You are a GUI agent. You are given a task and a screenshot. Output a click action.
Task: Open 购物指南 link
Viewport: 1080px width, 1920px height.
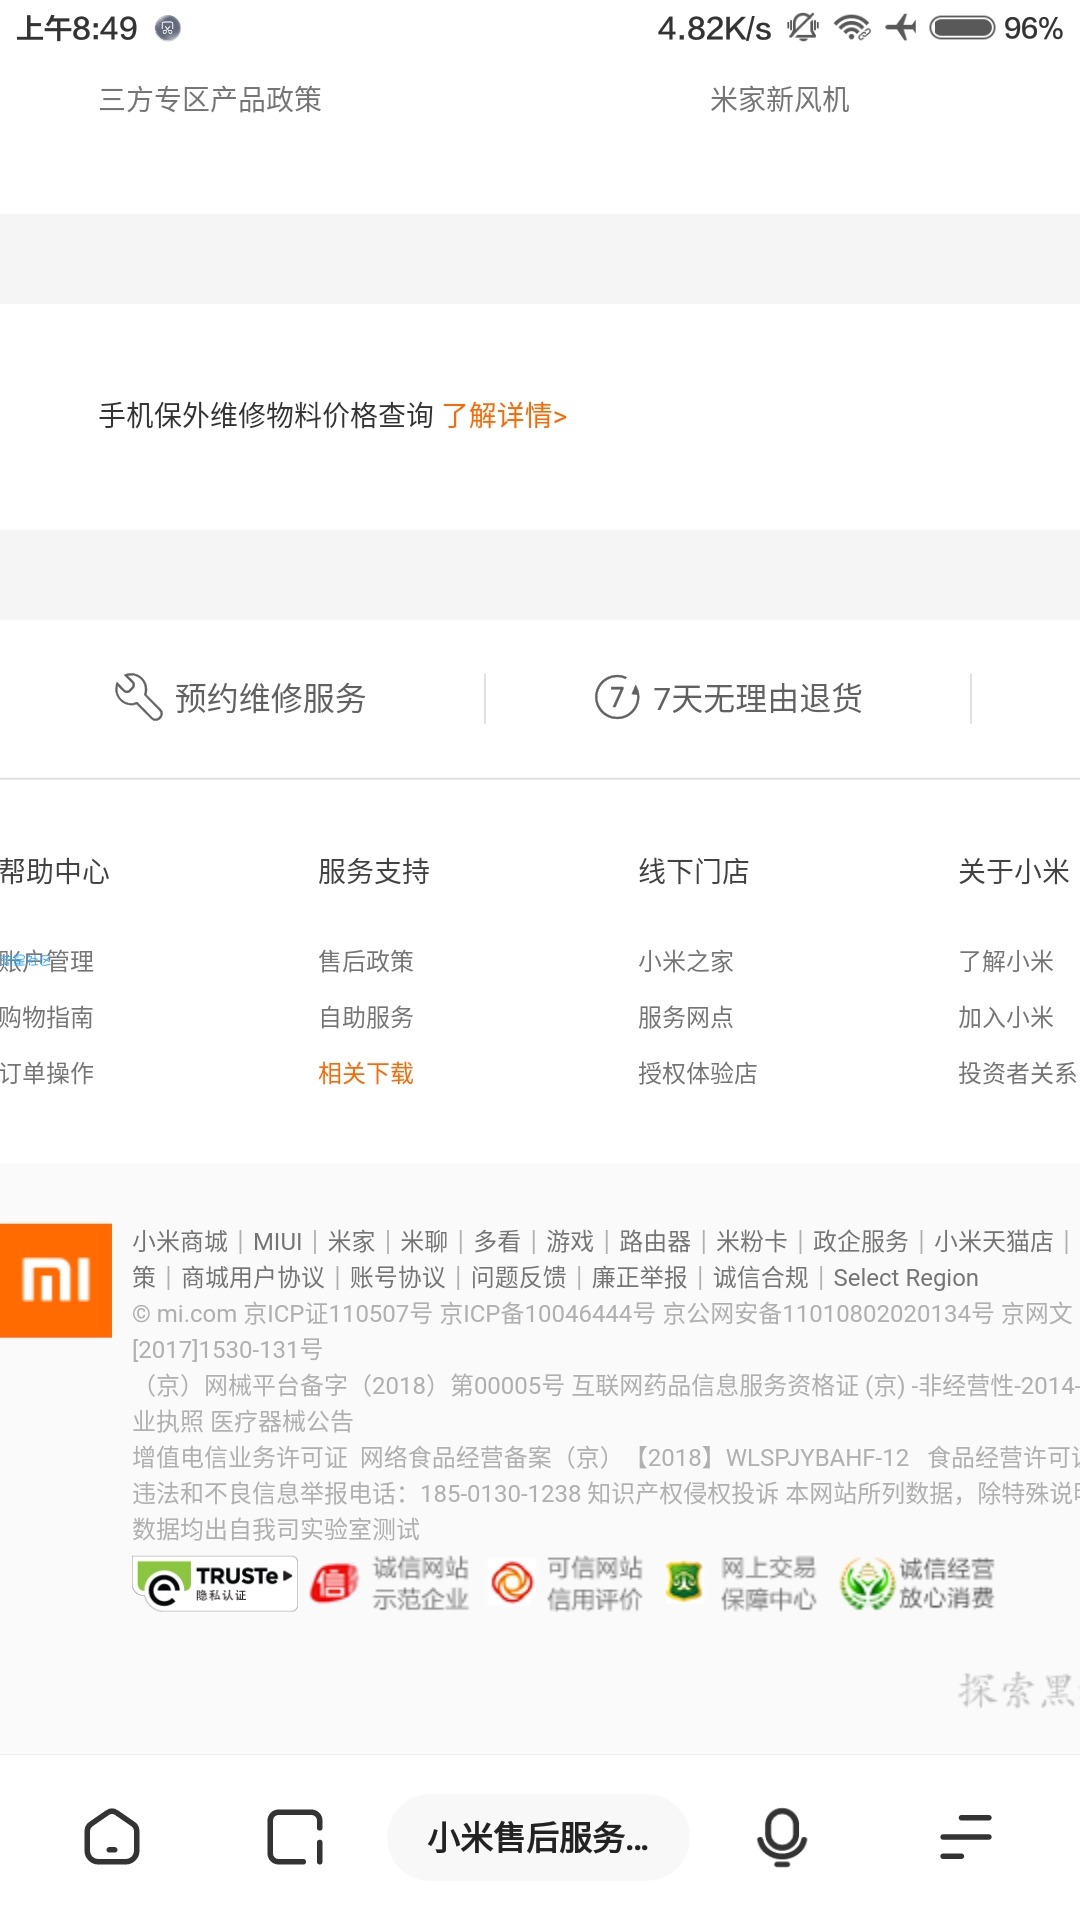(x=47, y=1017)
